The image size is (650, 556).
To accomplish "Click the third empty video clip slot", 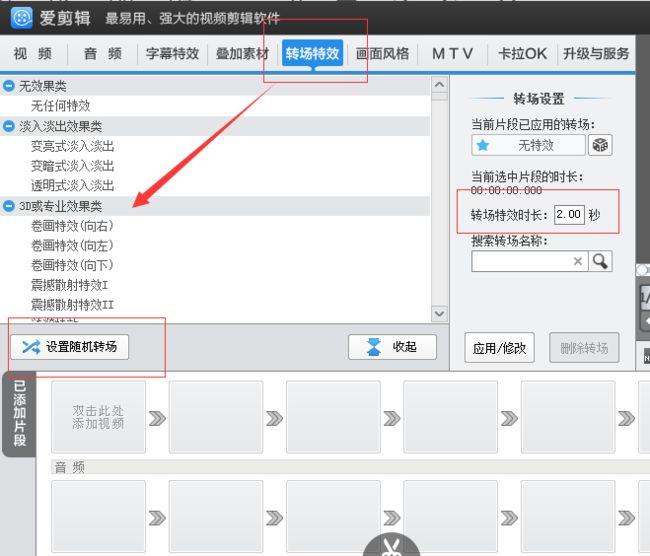I will pos(333,417).
